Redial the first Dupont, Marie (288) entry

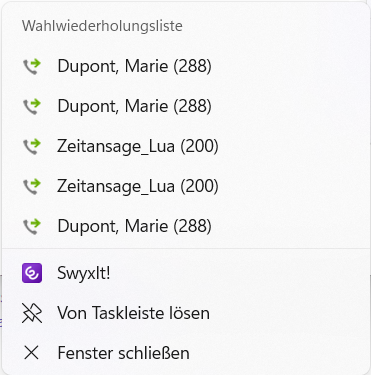tap(185, 66)
